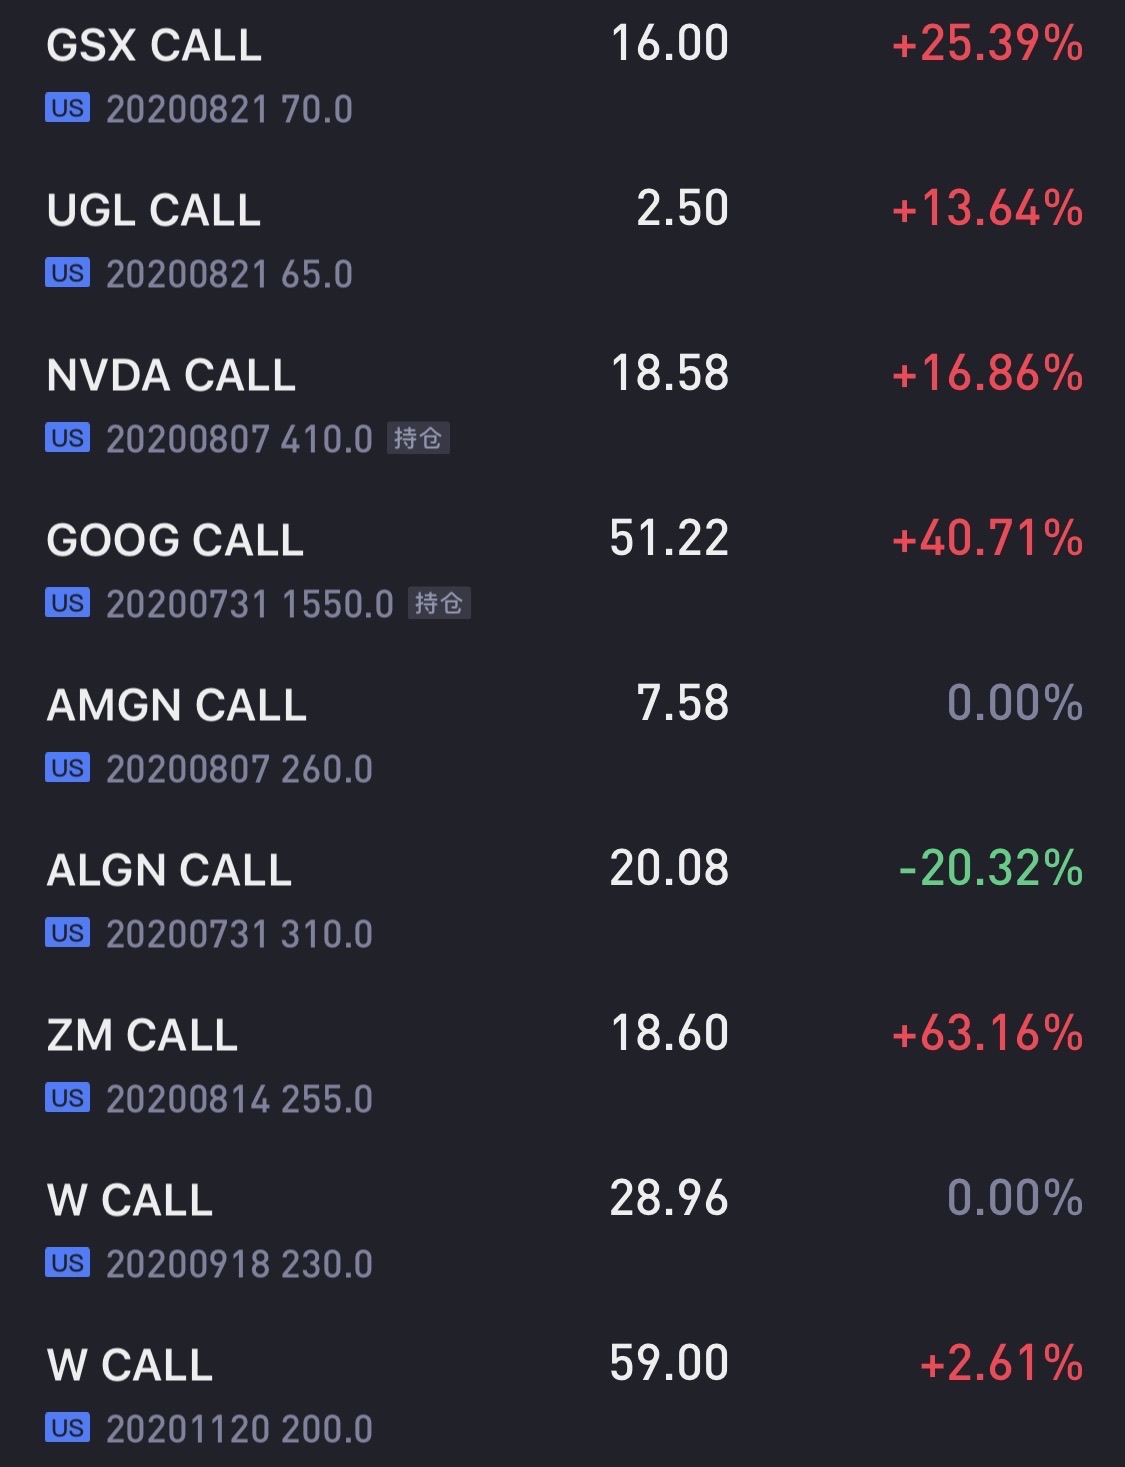
Task: Click the US badge under AMGN CALL
Action: coord(67,768)
